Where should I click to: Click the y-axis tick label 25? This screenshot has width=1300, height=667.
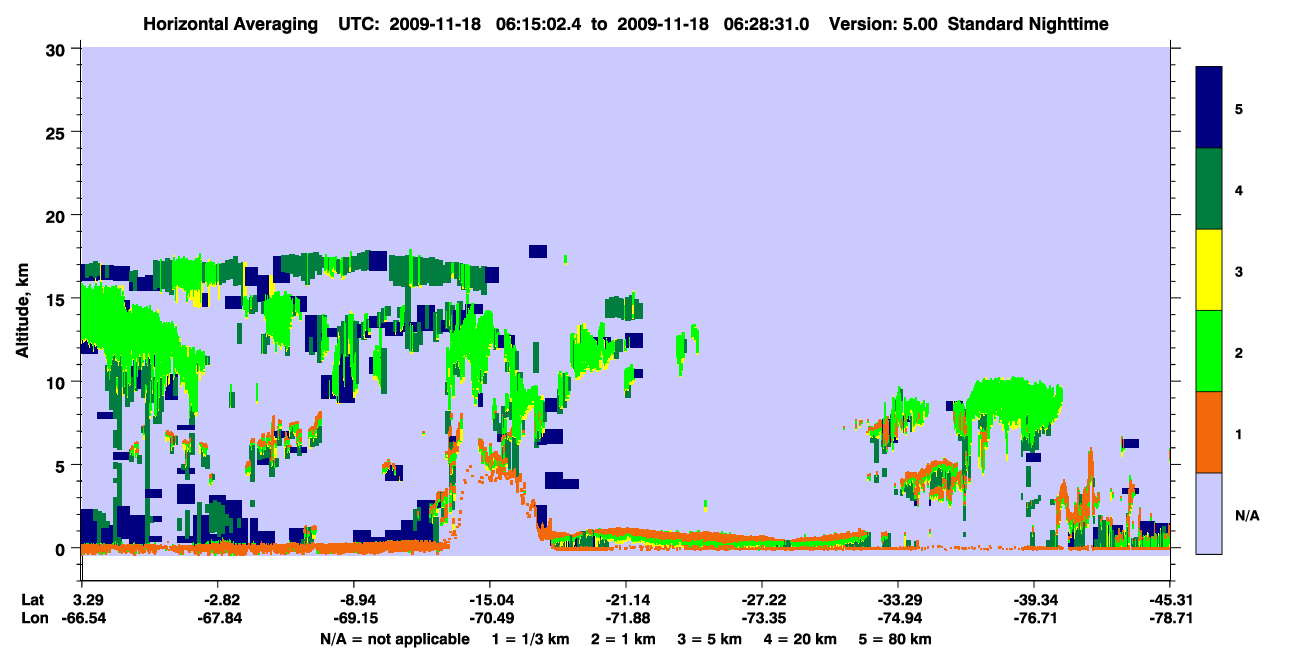[58, 132]
